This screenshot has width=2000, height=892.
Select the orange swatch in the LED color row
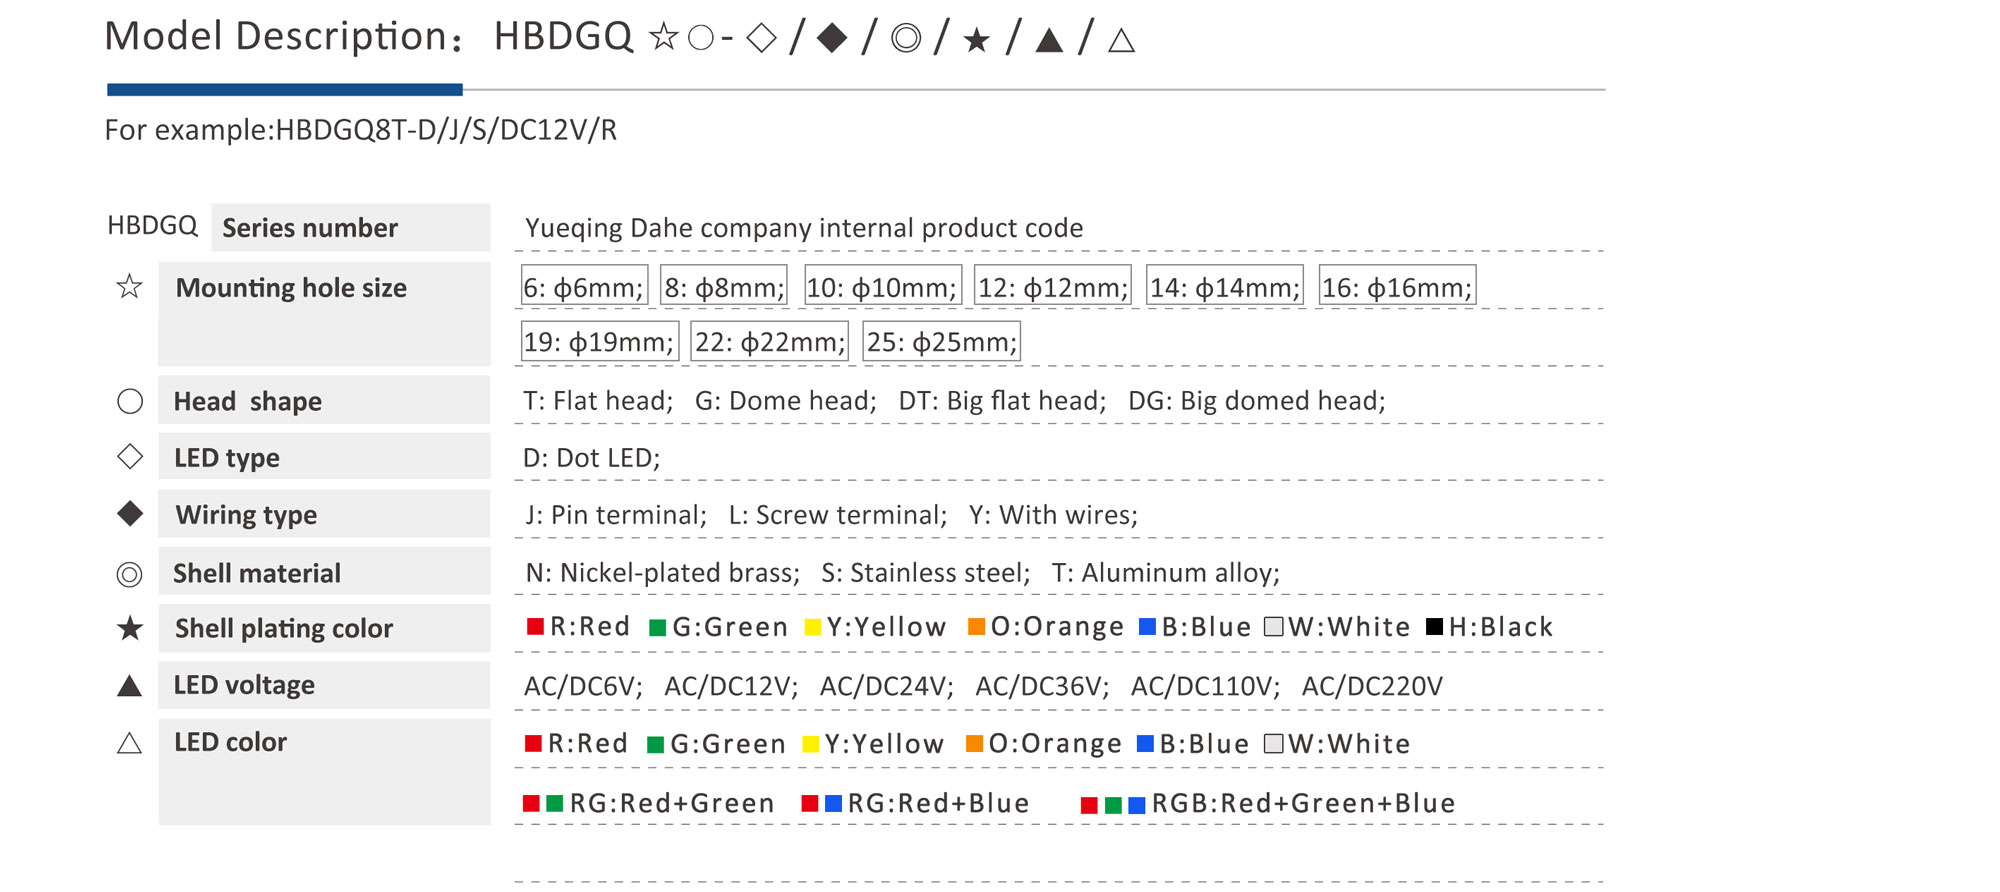[x=974, y=743]
